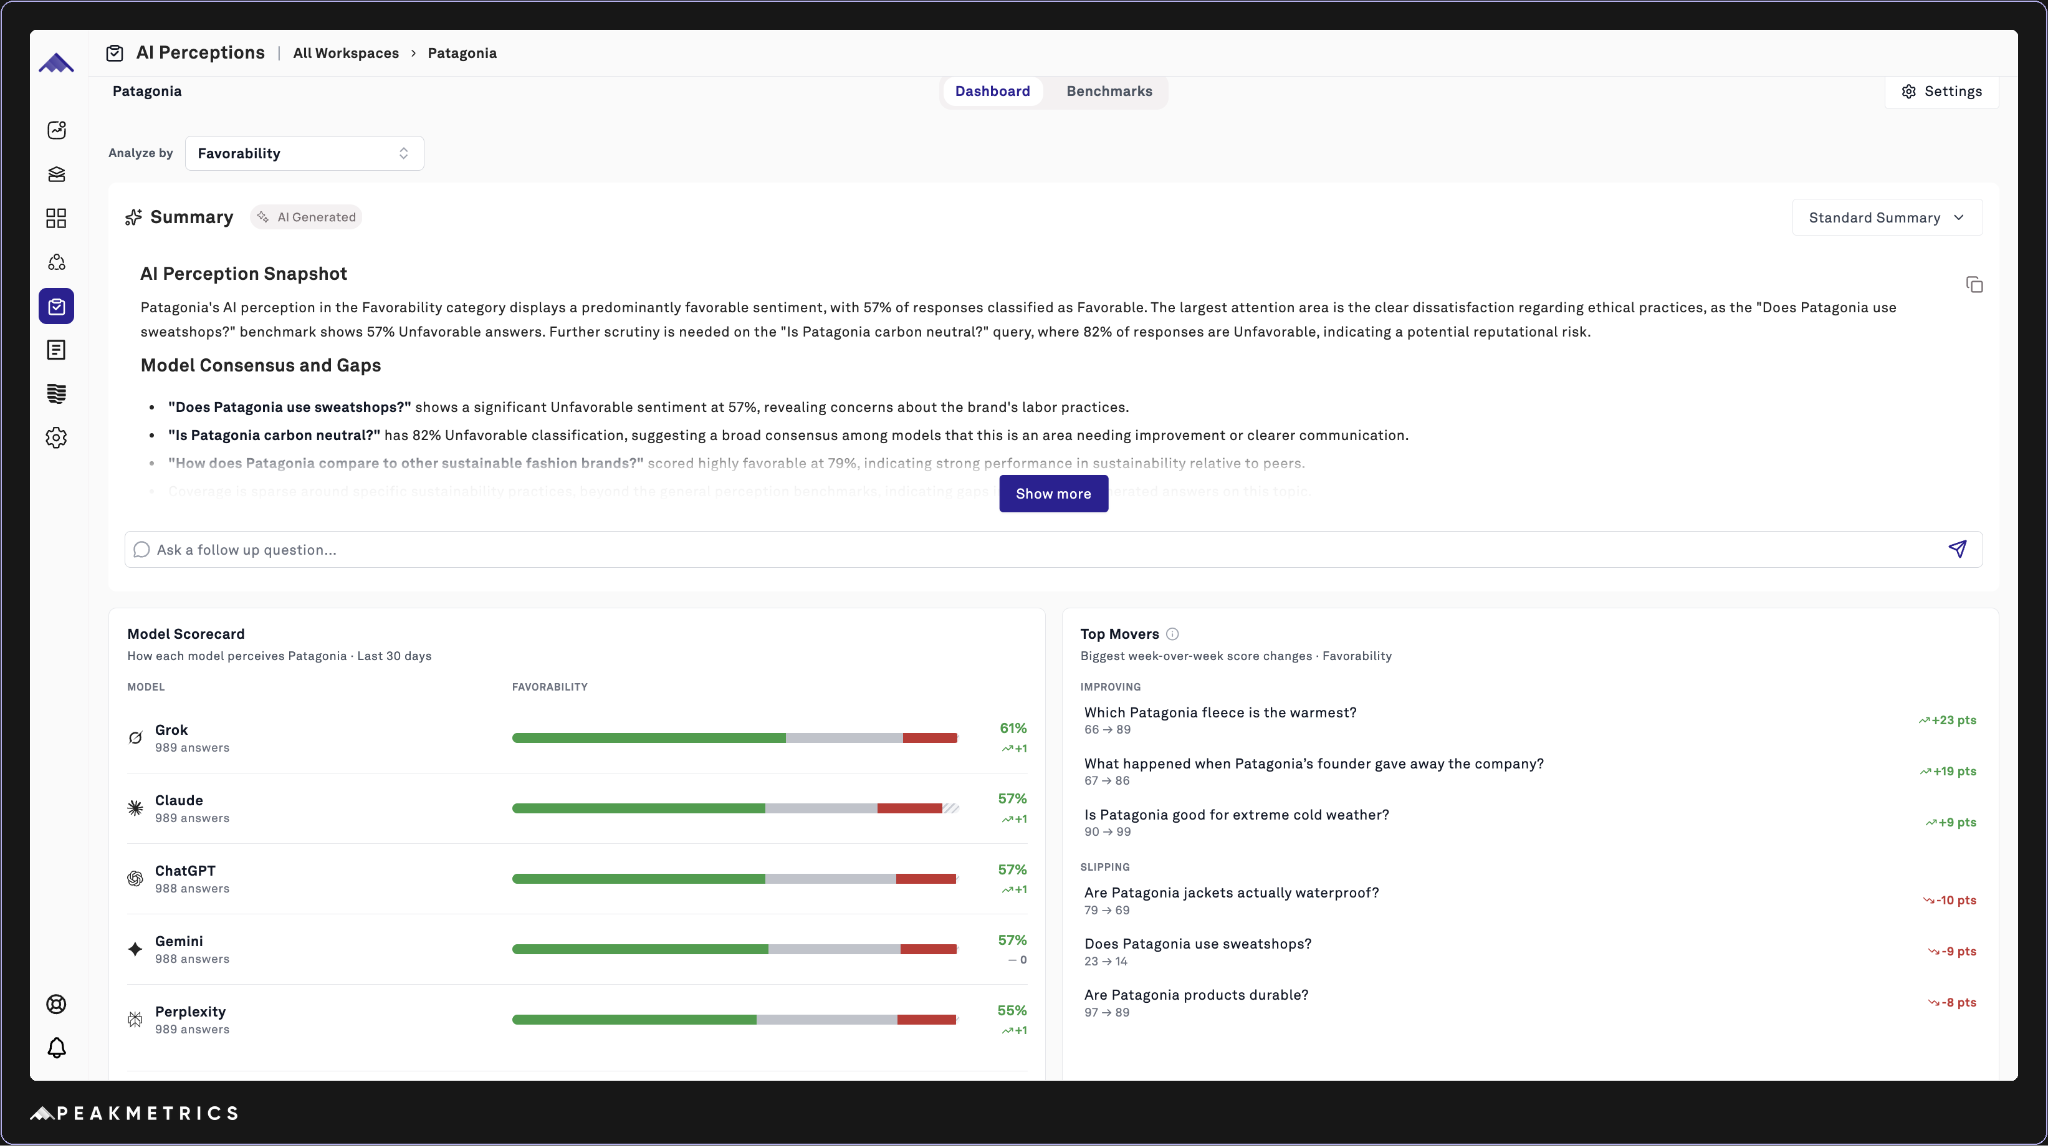2048x1146 pixels.
Task: Open 'Are Patagonia products durable?' mover
Action: point(1196,995)
